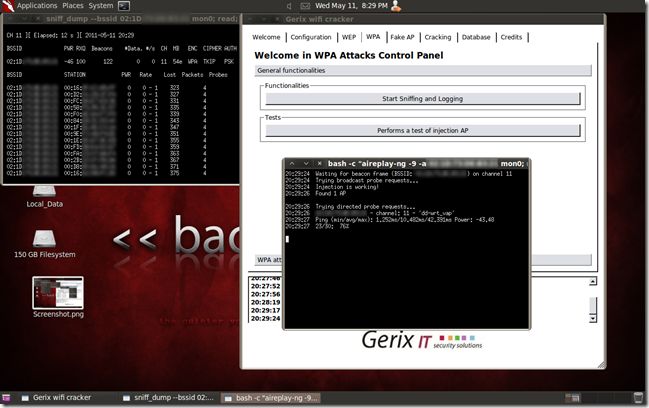This screenshot has height=408, width=649.
Task: Open the mail envelope indicator
Action: pos(305,6)
